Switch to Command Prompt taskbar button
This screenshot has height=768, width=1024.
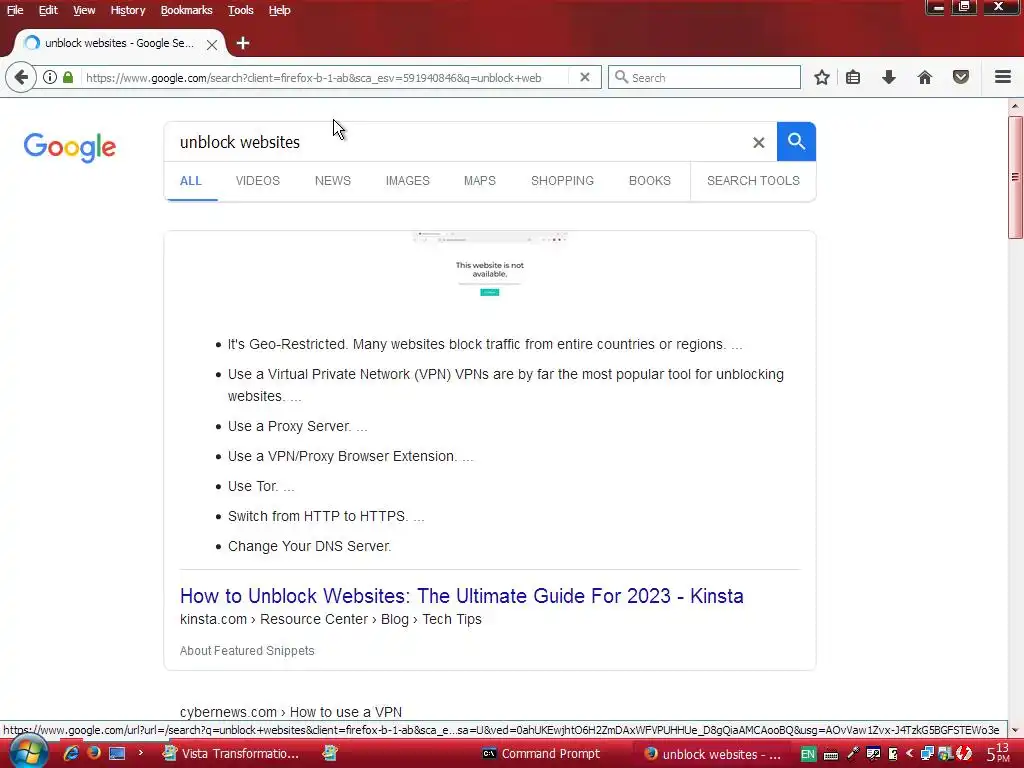click(x=541, y=754)
